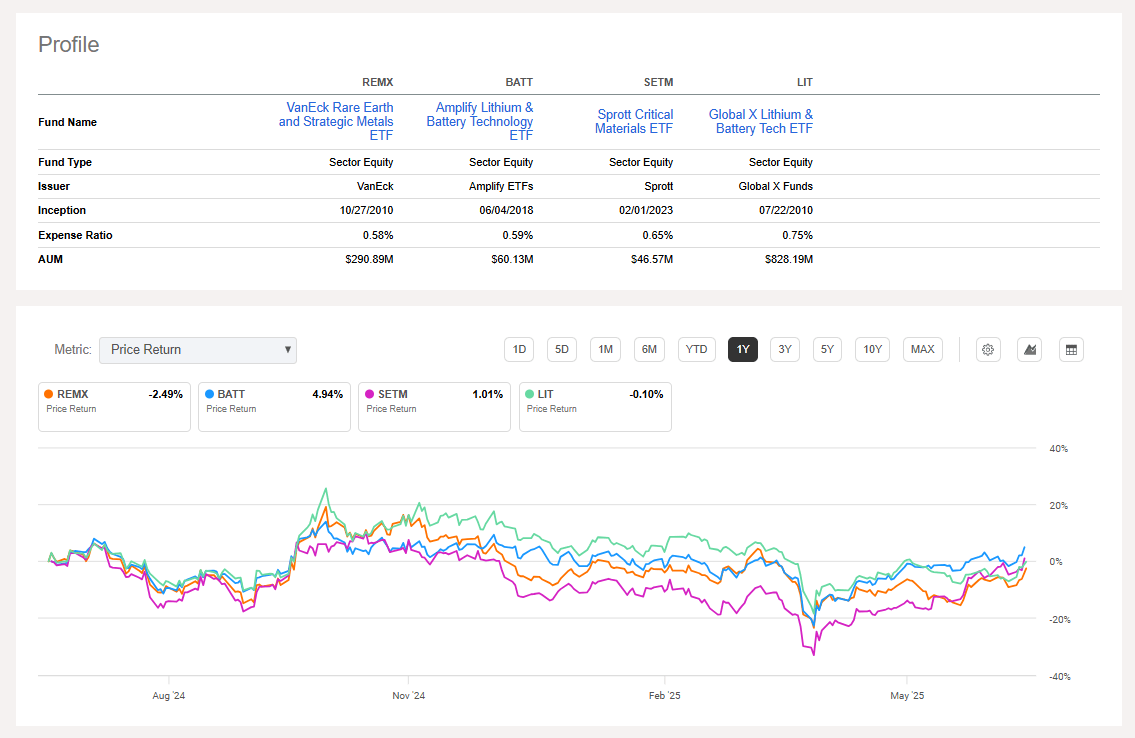The height and width of the screenshot is (738, 1135).
Task: Select the 6M range button
Action: click(x=649, y=349)
